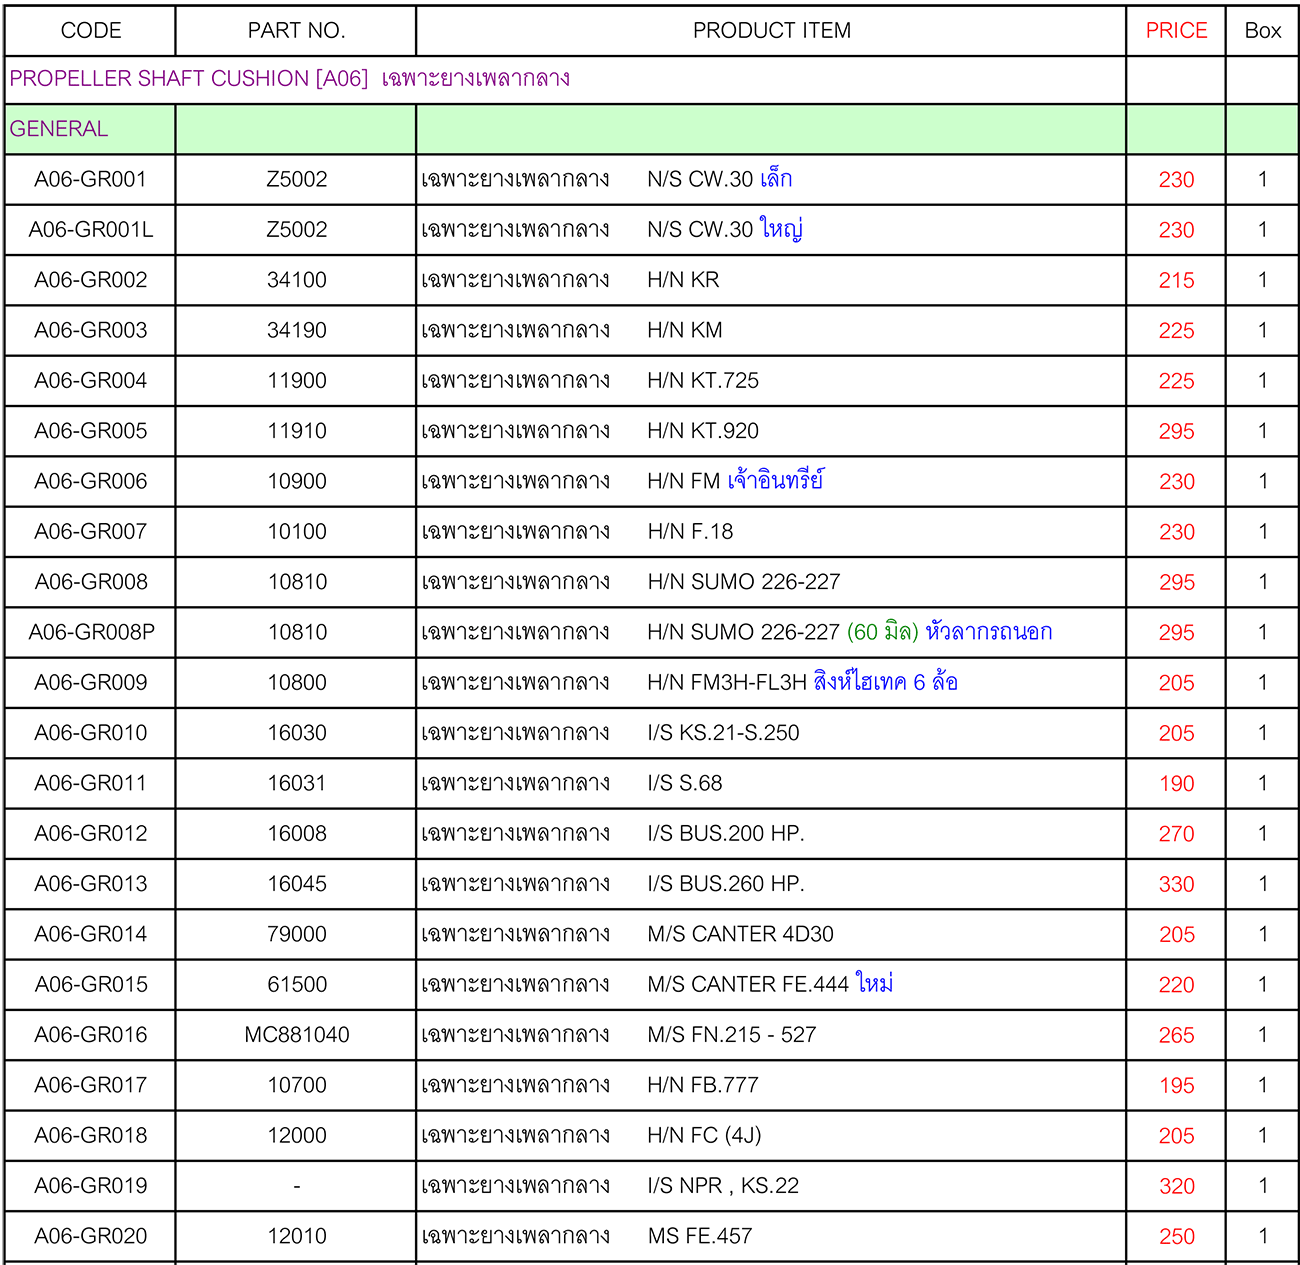Click the blue สิงห์ไฮเทค 6 ล้อ text

[885, 681]
